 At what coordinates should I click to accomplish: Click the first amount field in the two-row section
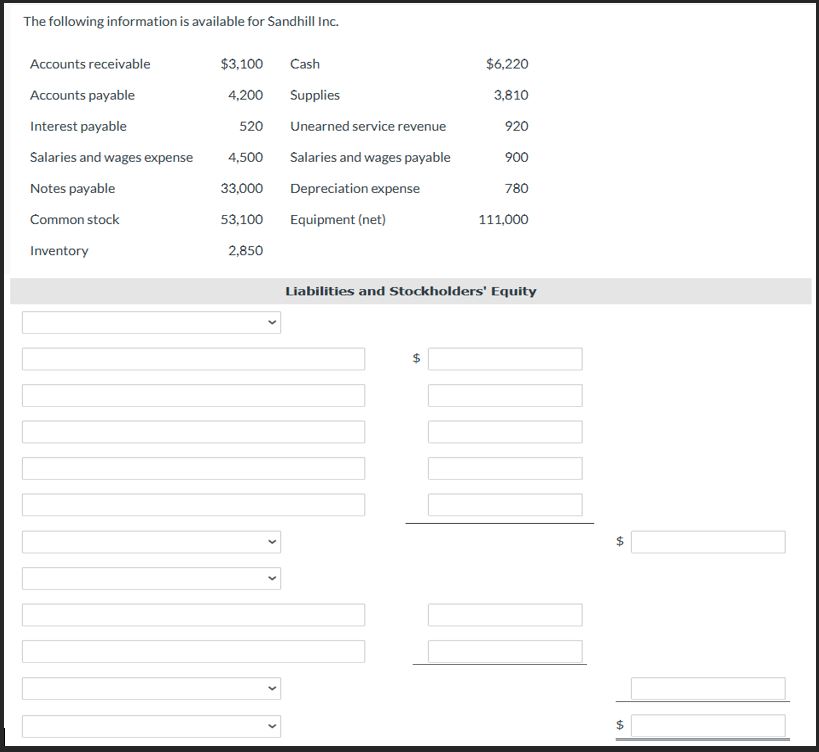505,615
